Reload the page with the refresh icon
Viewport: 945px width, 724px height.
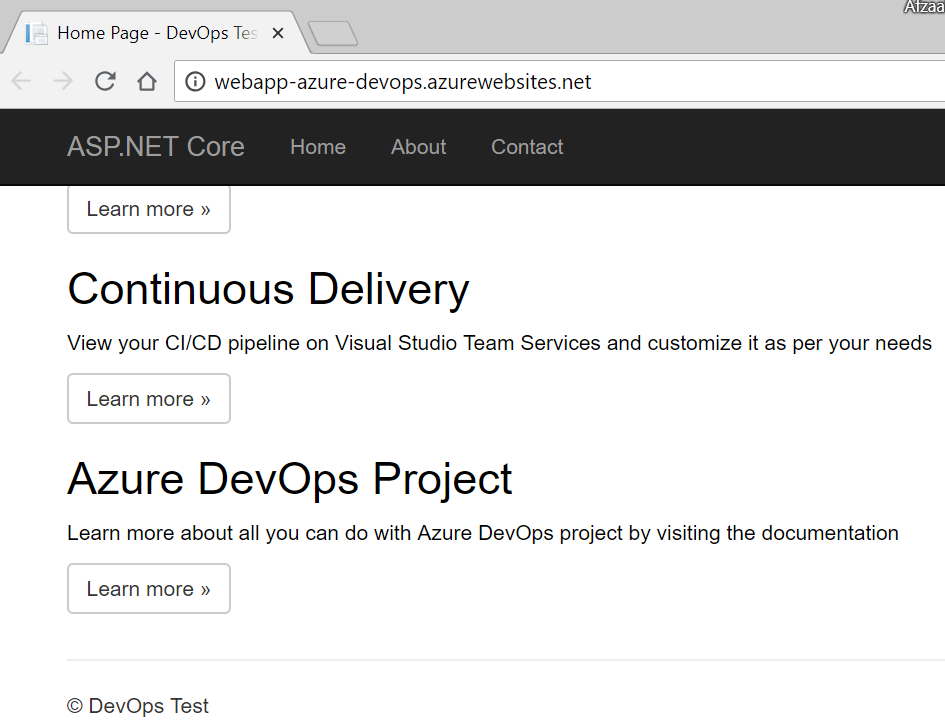click(x=105, y=81)
